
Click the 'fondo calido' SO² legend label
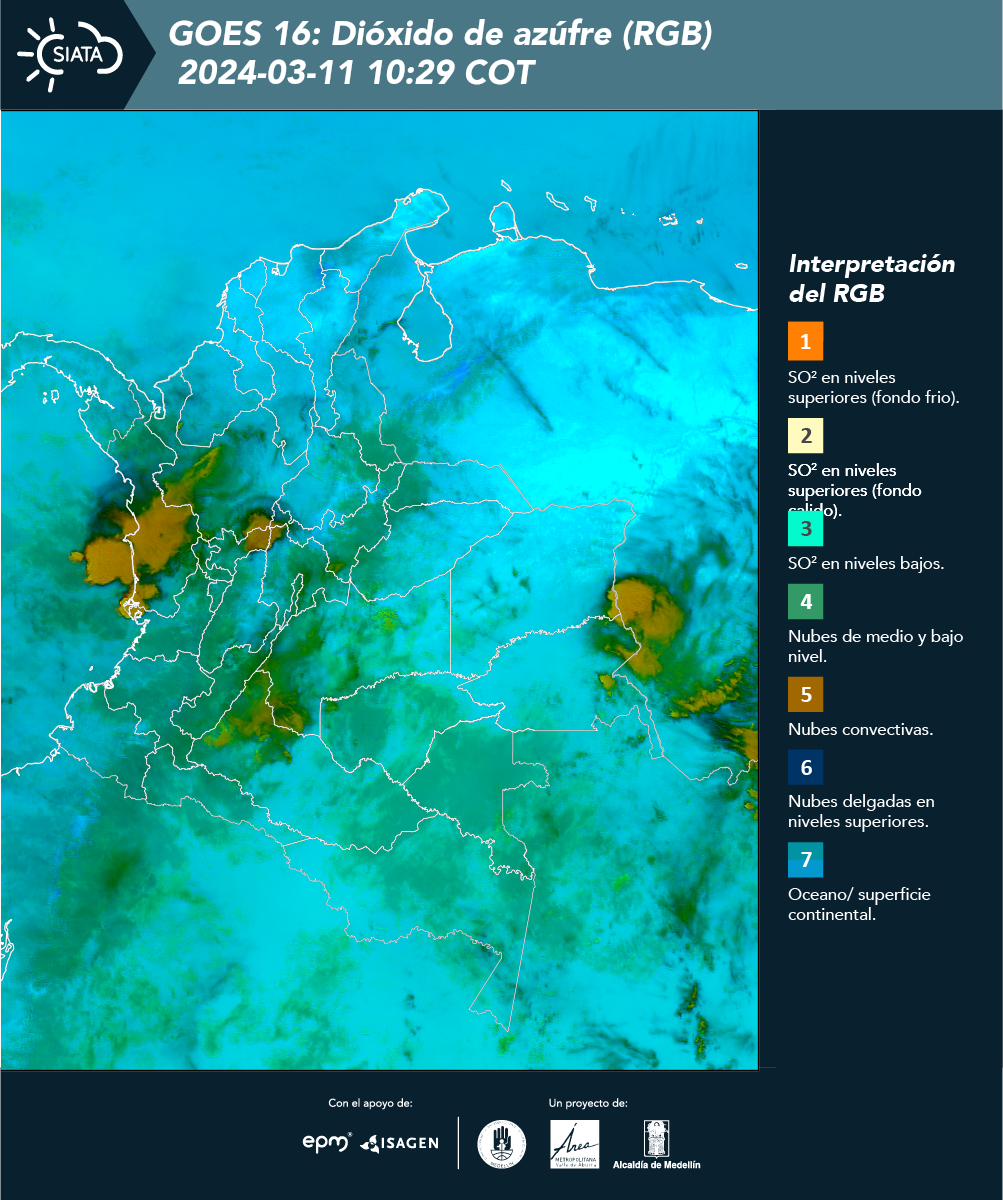click(x=855, y=491)
